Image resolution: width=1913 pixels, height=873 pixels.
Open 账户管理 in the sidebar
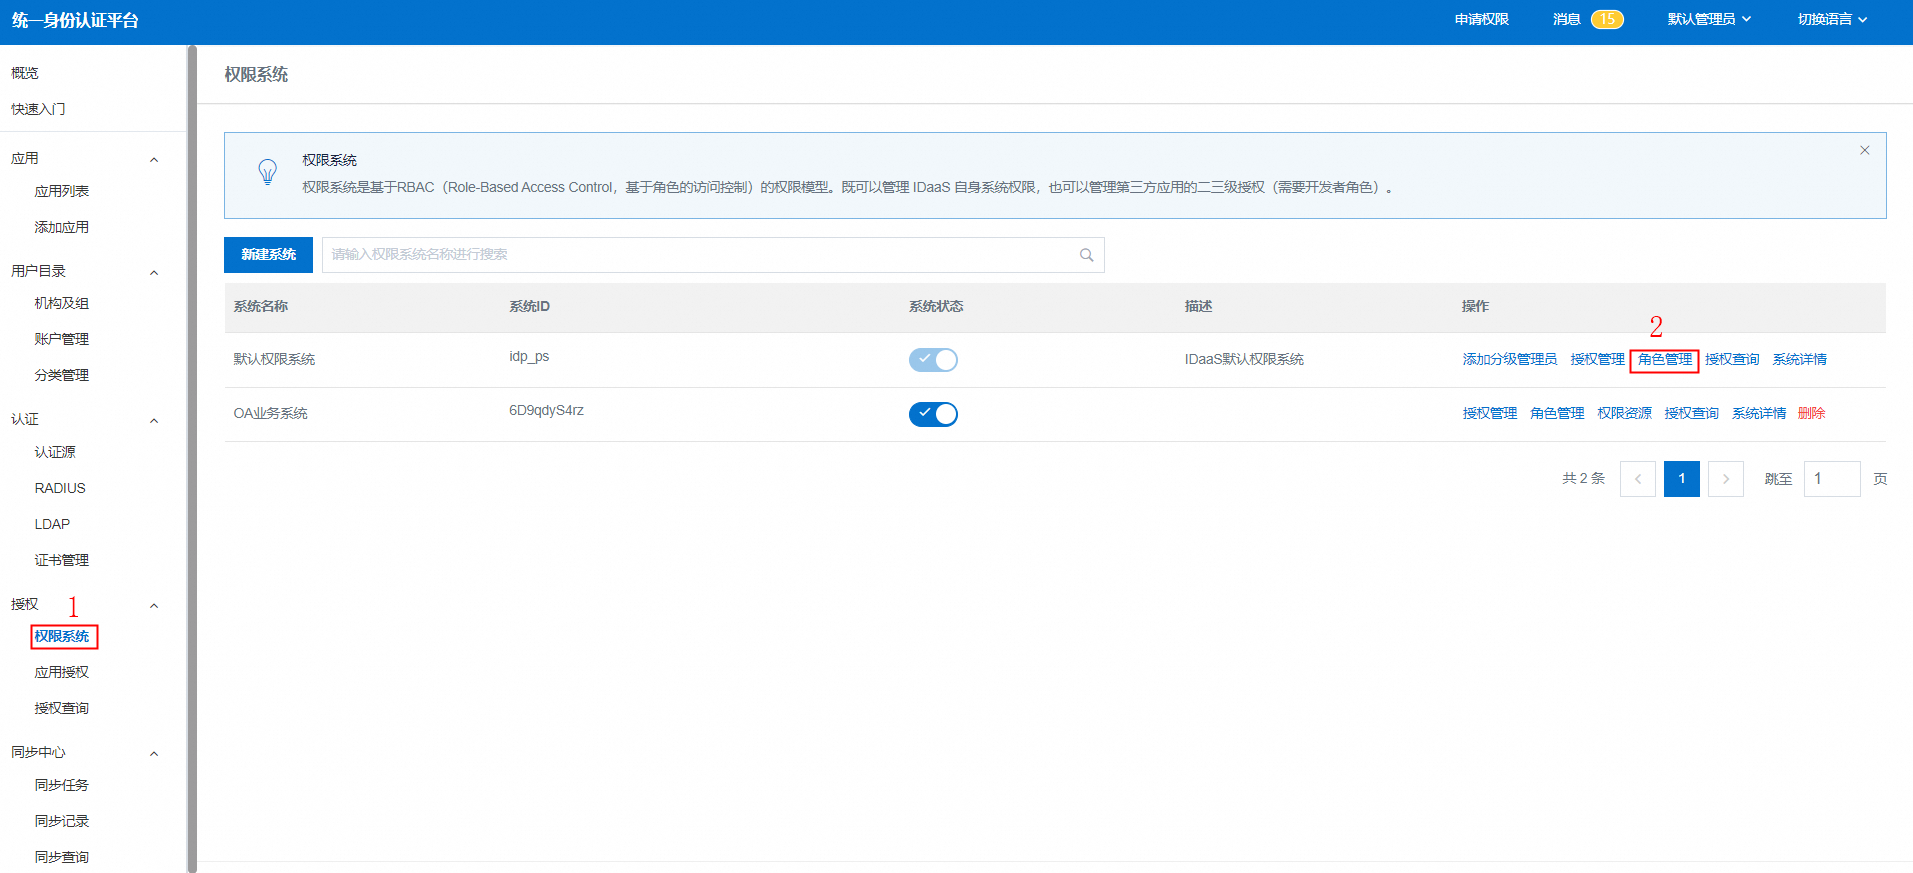62,339
